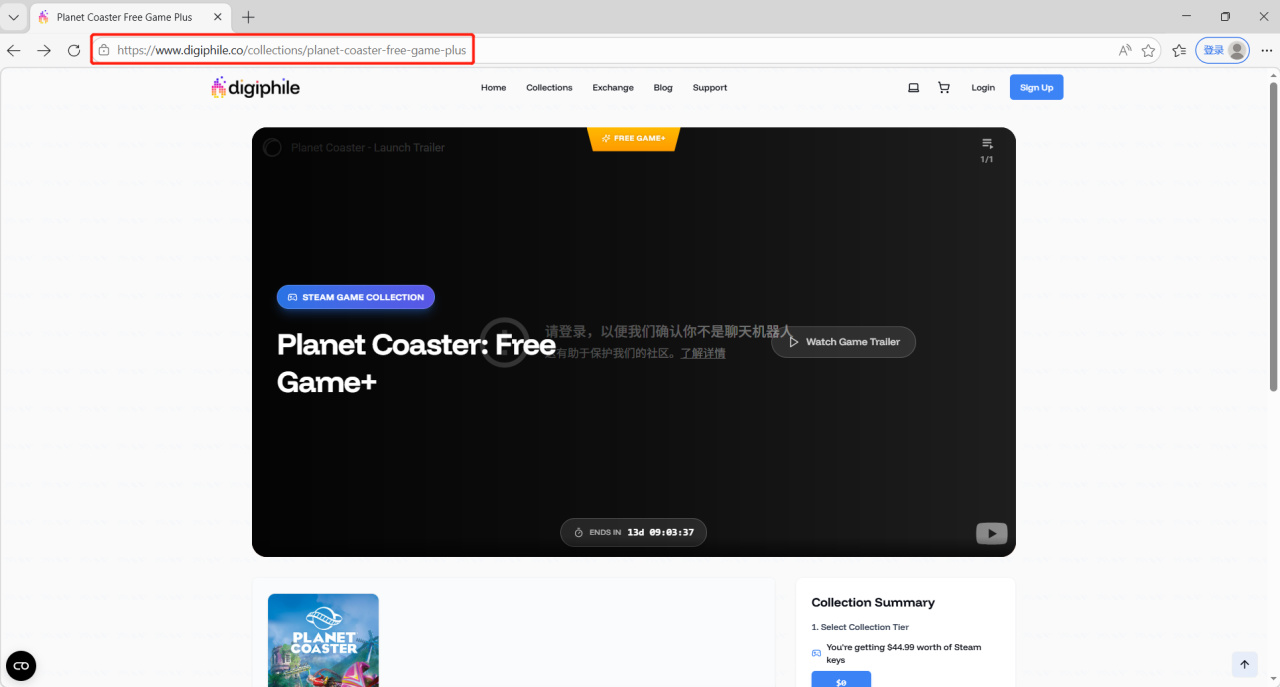Click the '$44.99 worth of Steam keys' text
The image size is (1280, 687).
[x=904, y=653]
